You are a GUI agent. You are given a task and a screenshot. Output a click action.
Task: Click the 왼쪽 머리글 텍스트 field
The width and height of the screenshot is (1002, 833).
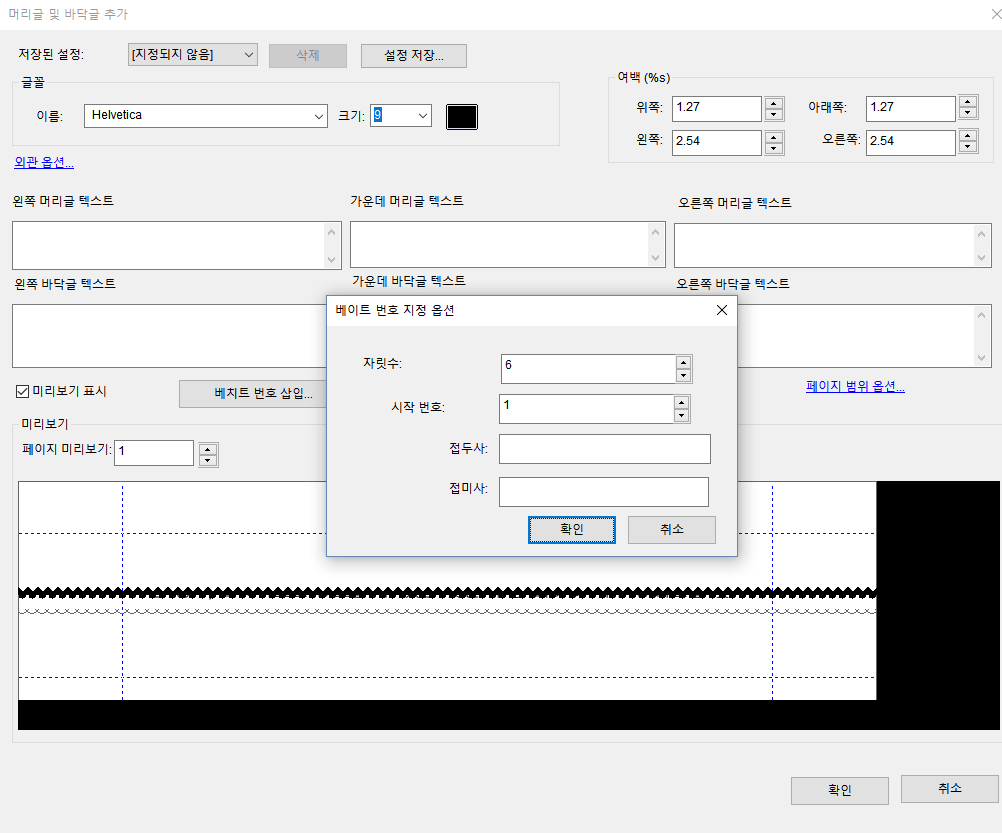click(x=170, y=243)
